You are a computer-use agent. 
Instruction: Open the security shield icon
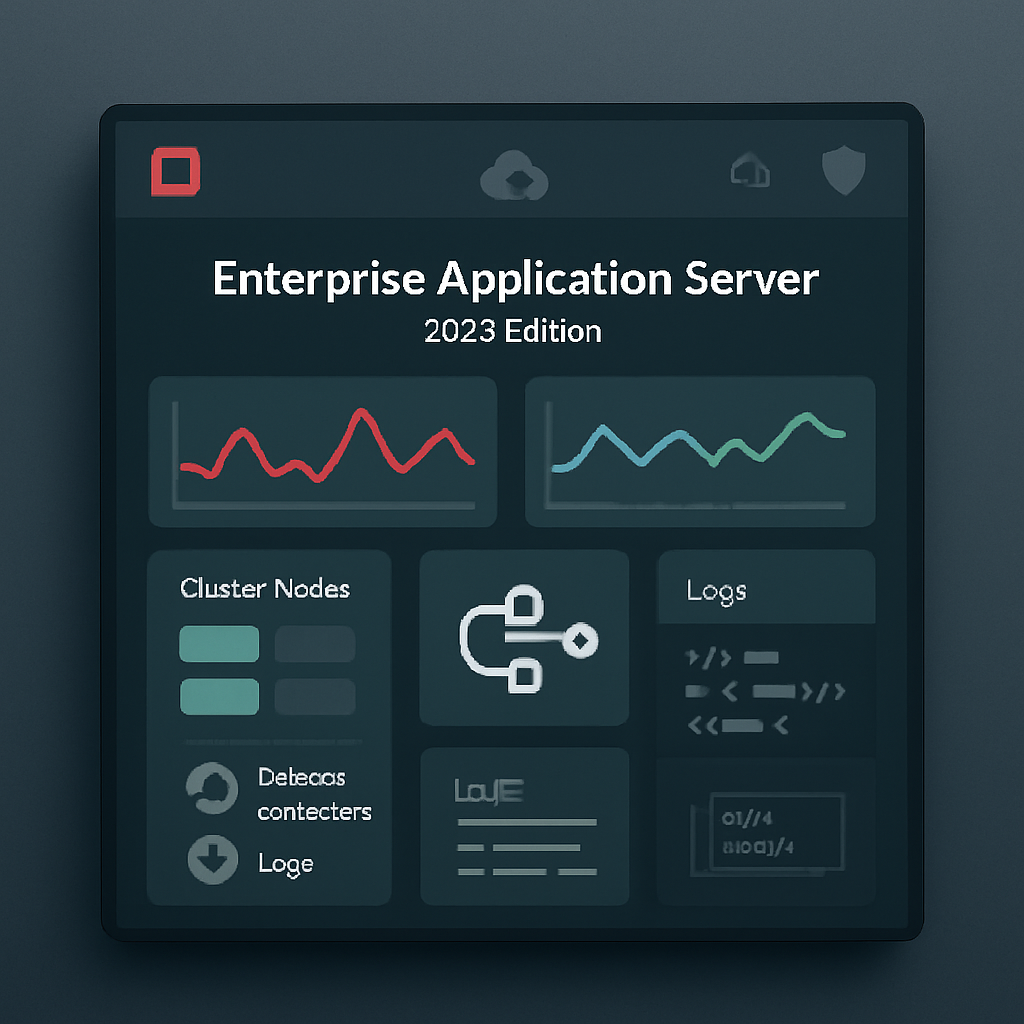pos(843,171)
